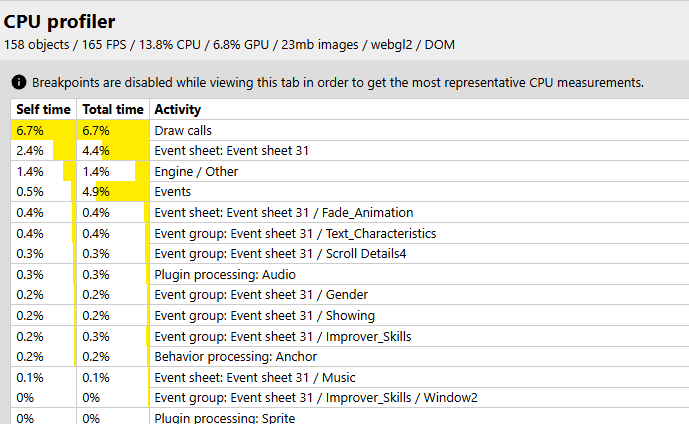Click the Improver_Skills / Window2 row
This screenshot has width=689, height=424.
[350, 398]
